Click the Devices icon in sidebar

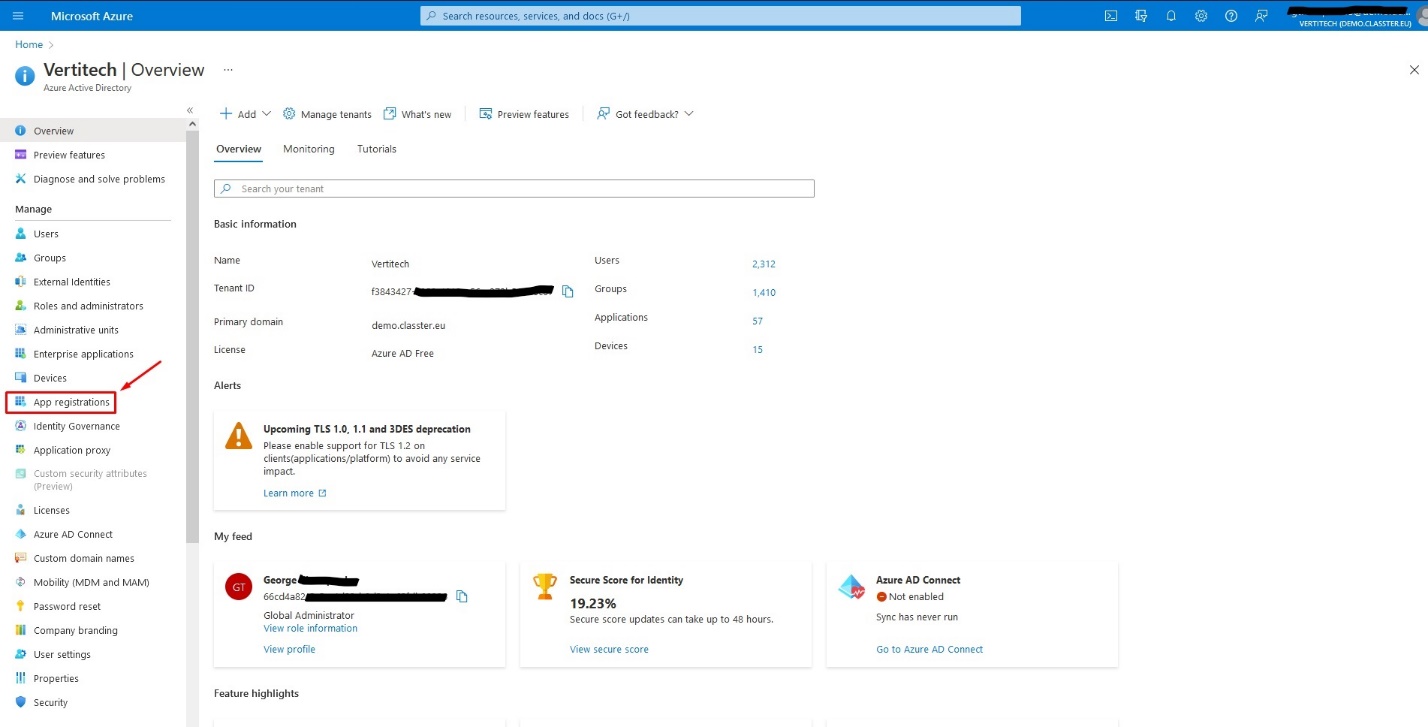(x=21, y=377)
